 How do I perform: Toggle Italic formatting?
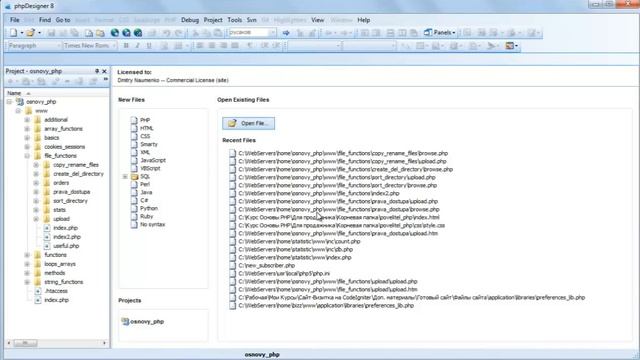[138, 46]
